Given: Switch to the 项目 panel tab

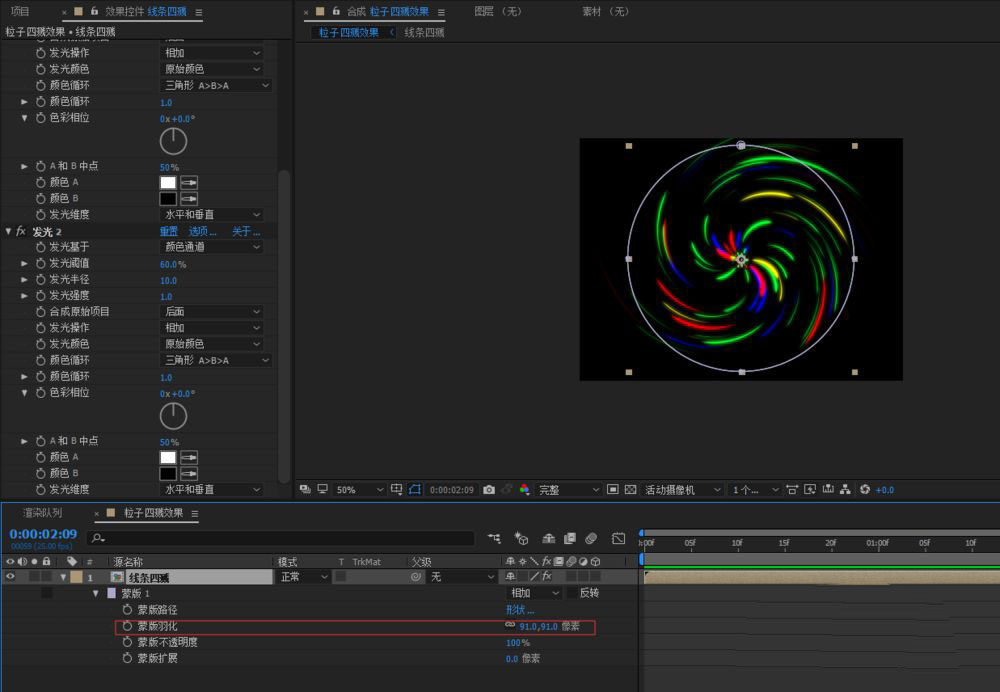Looking at the screenshot, I should (20, 11).
